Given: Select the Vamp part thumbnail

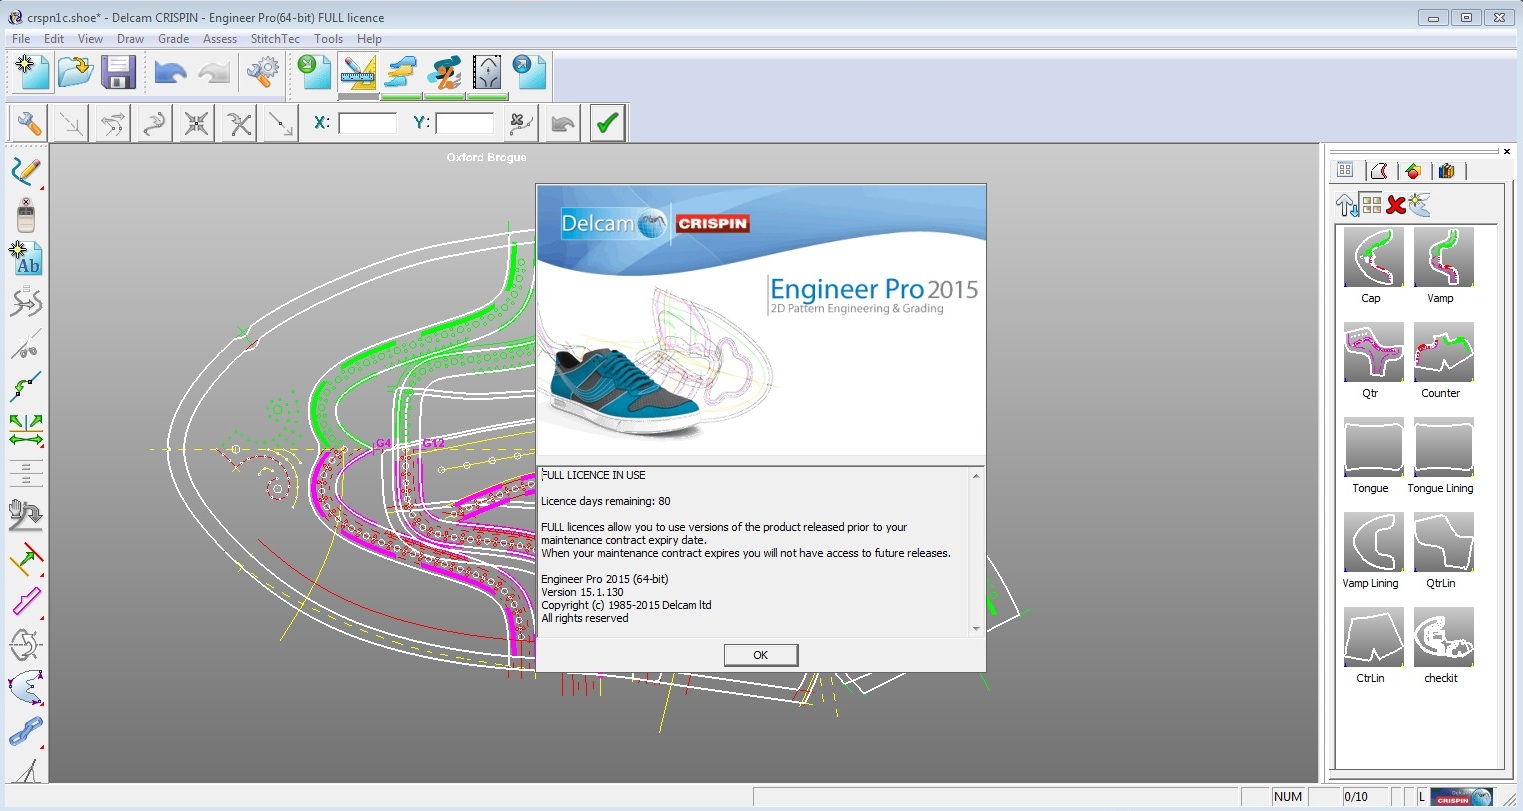Looking at the screenshot, I should 1443,257.
